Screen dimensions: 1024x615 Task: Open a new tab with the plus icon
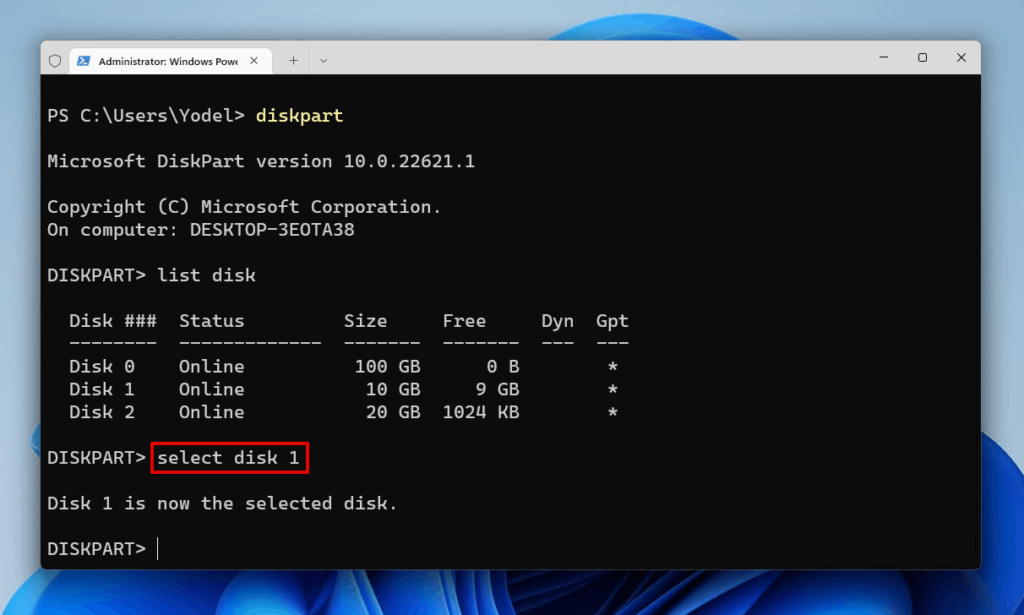click(293, 60)
